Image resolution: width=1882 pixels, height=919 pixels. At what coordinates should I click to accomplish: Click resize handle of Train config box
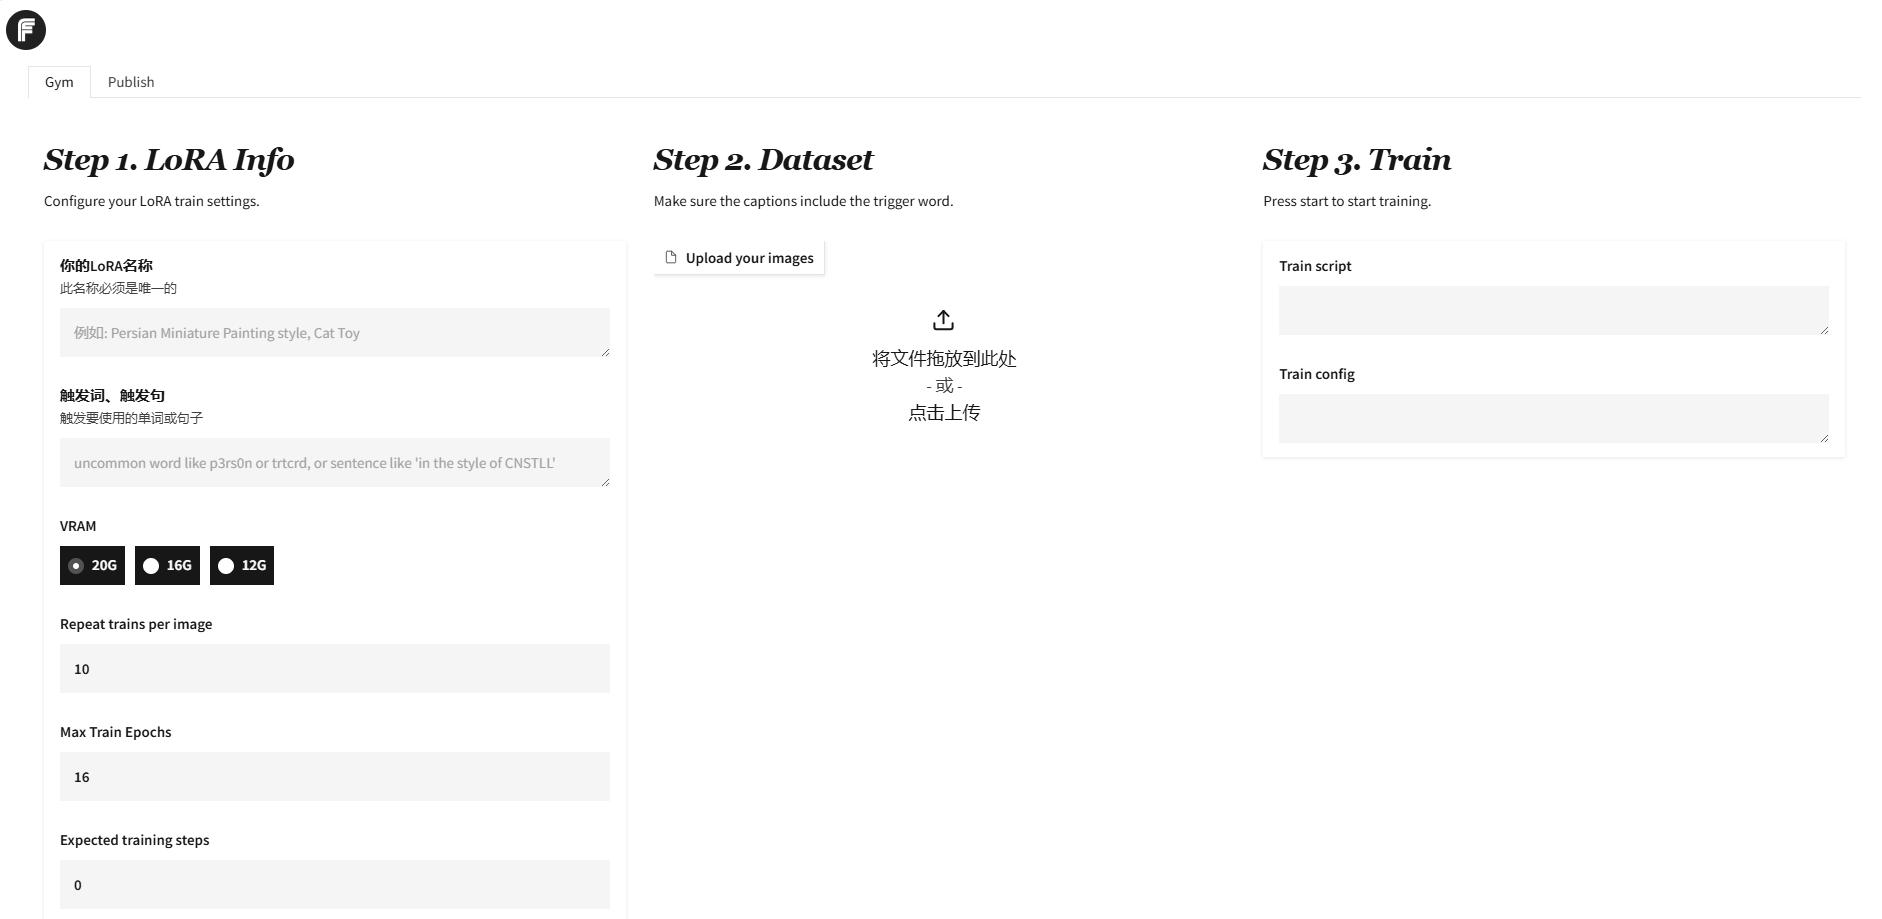[x=1824, y=438]
